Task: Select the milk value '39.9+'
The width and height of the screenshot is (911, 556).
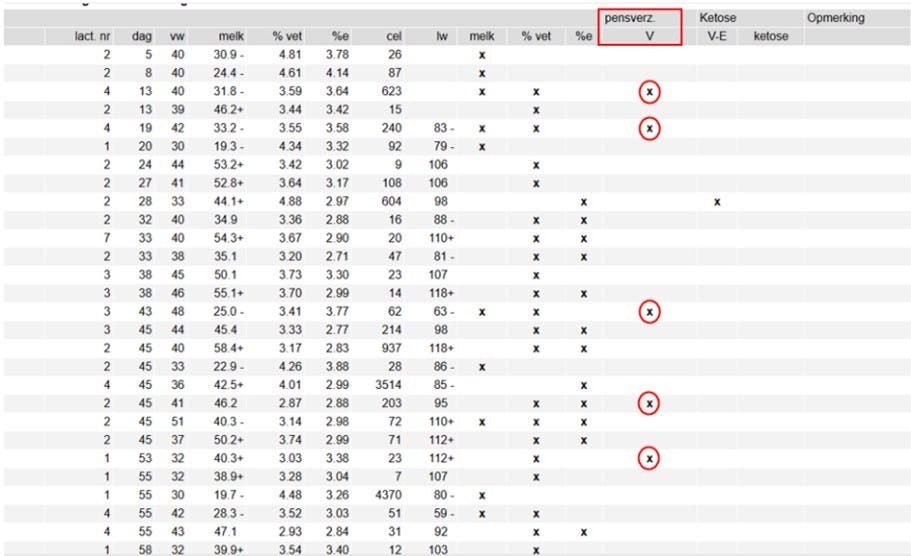Action: pos(228,550)
